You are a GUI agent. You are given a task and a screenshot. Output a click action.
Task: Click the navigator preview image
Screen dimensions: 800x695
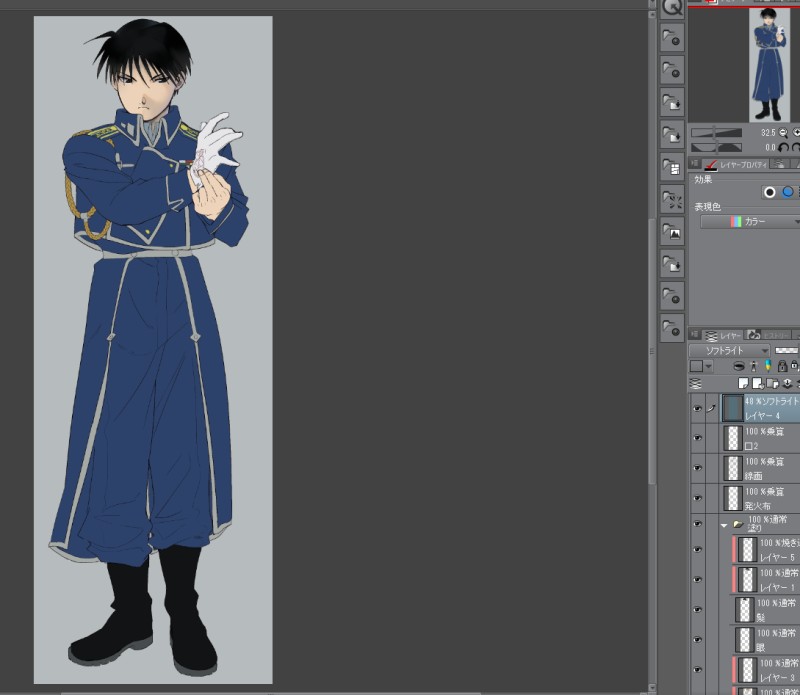pos(769,65)
